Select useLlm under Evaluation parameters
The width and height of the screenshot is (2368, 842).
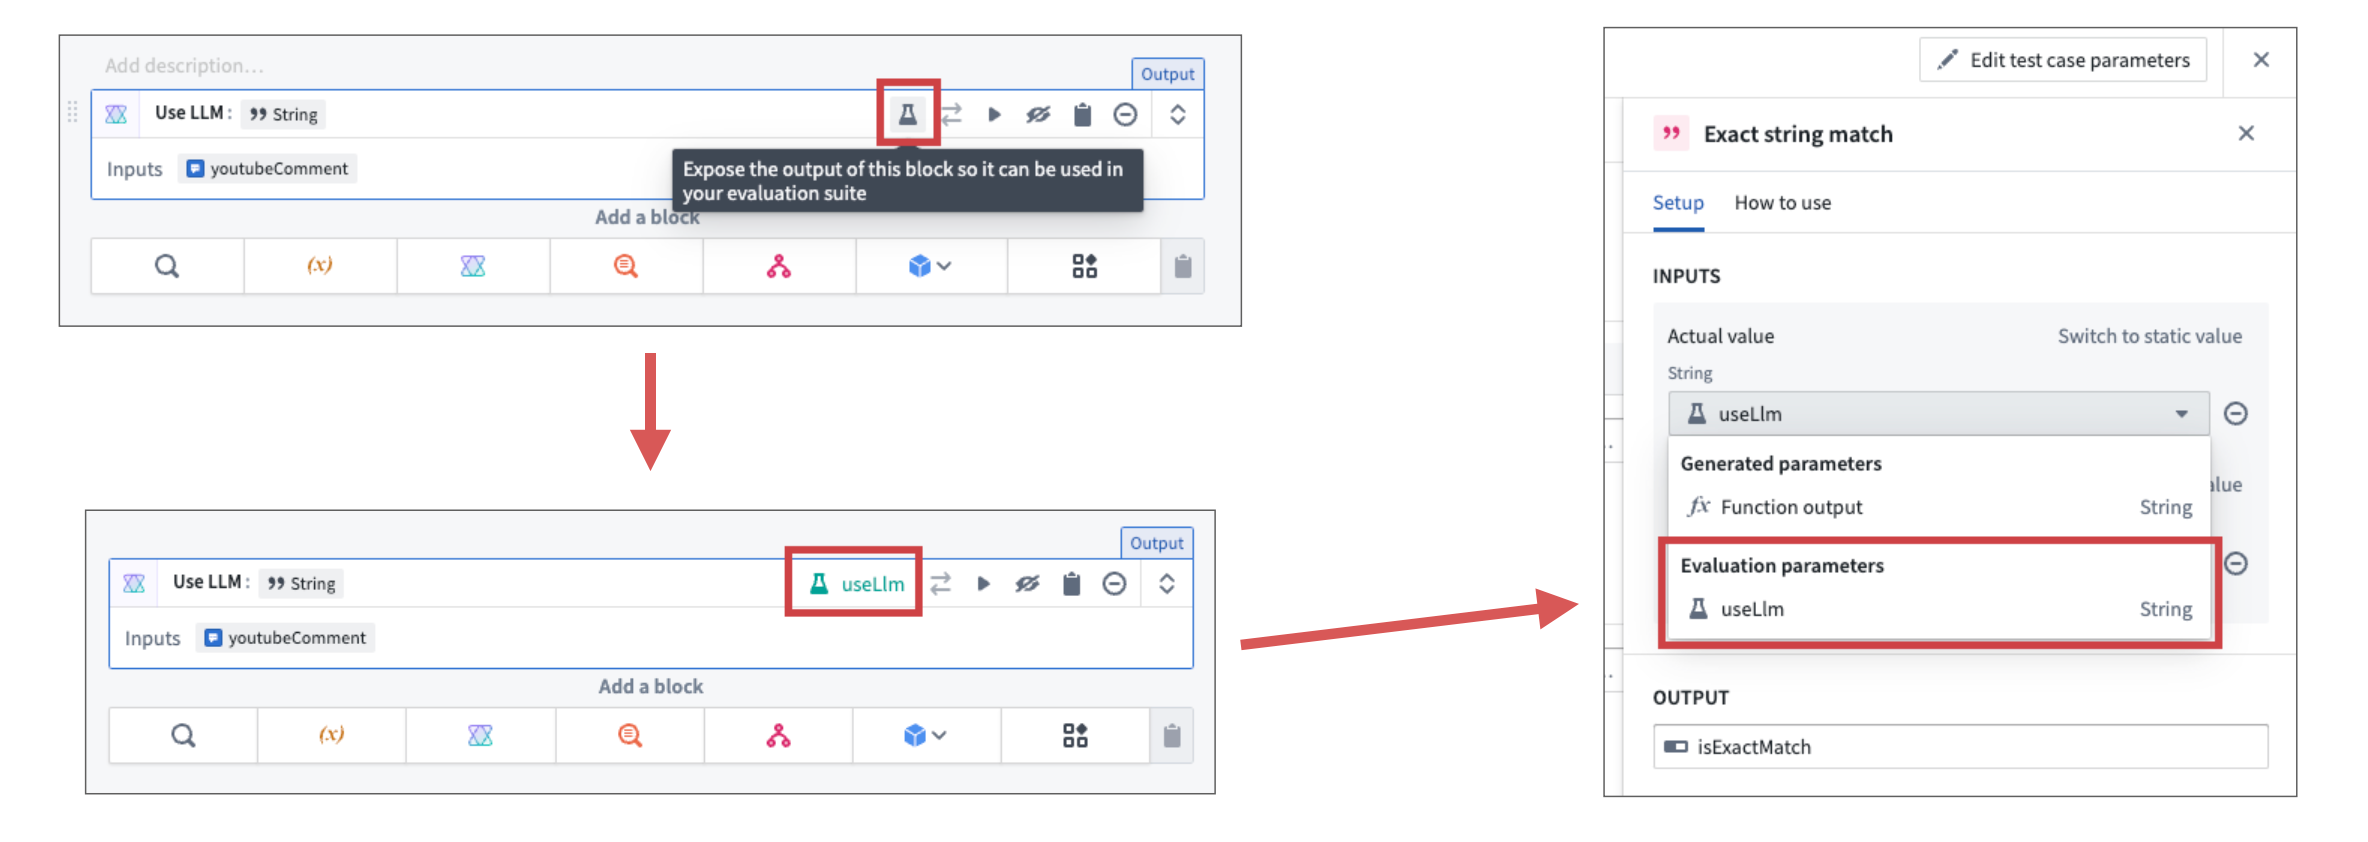1937,608
